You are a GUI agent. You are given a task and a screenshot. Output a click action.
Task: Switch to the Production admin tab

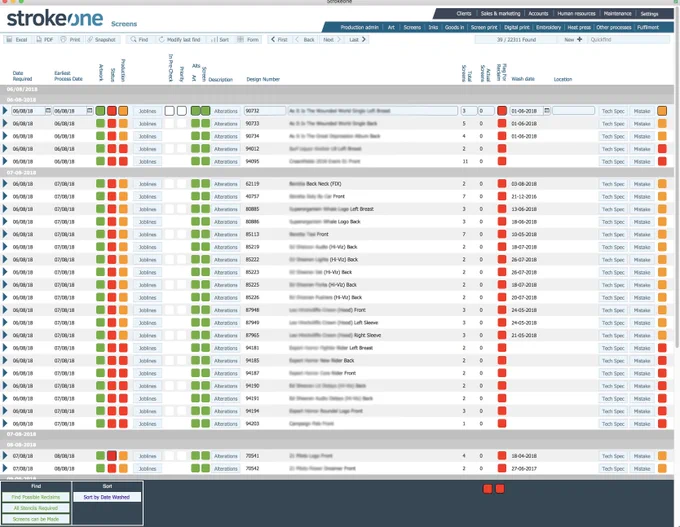click(359, 27)
